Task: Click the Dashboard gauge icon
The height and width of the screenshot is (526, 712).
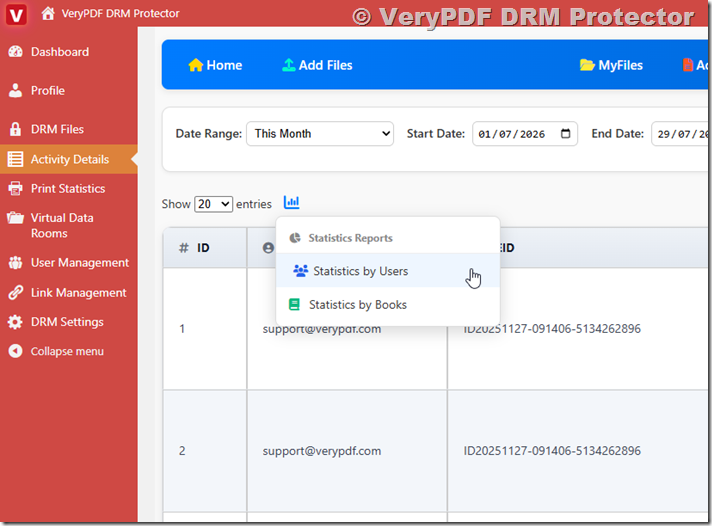Action: 15,52
